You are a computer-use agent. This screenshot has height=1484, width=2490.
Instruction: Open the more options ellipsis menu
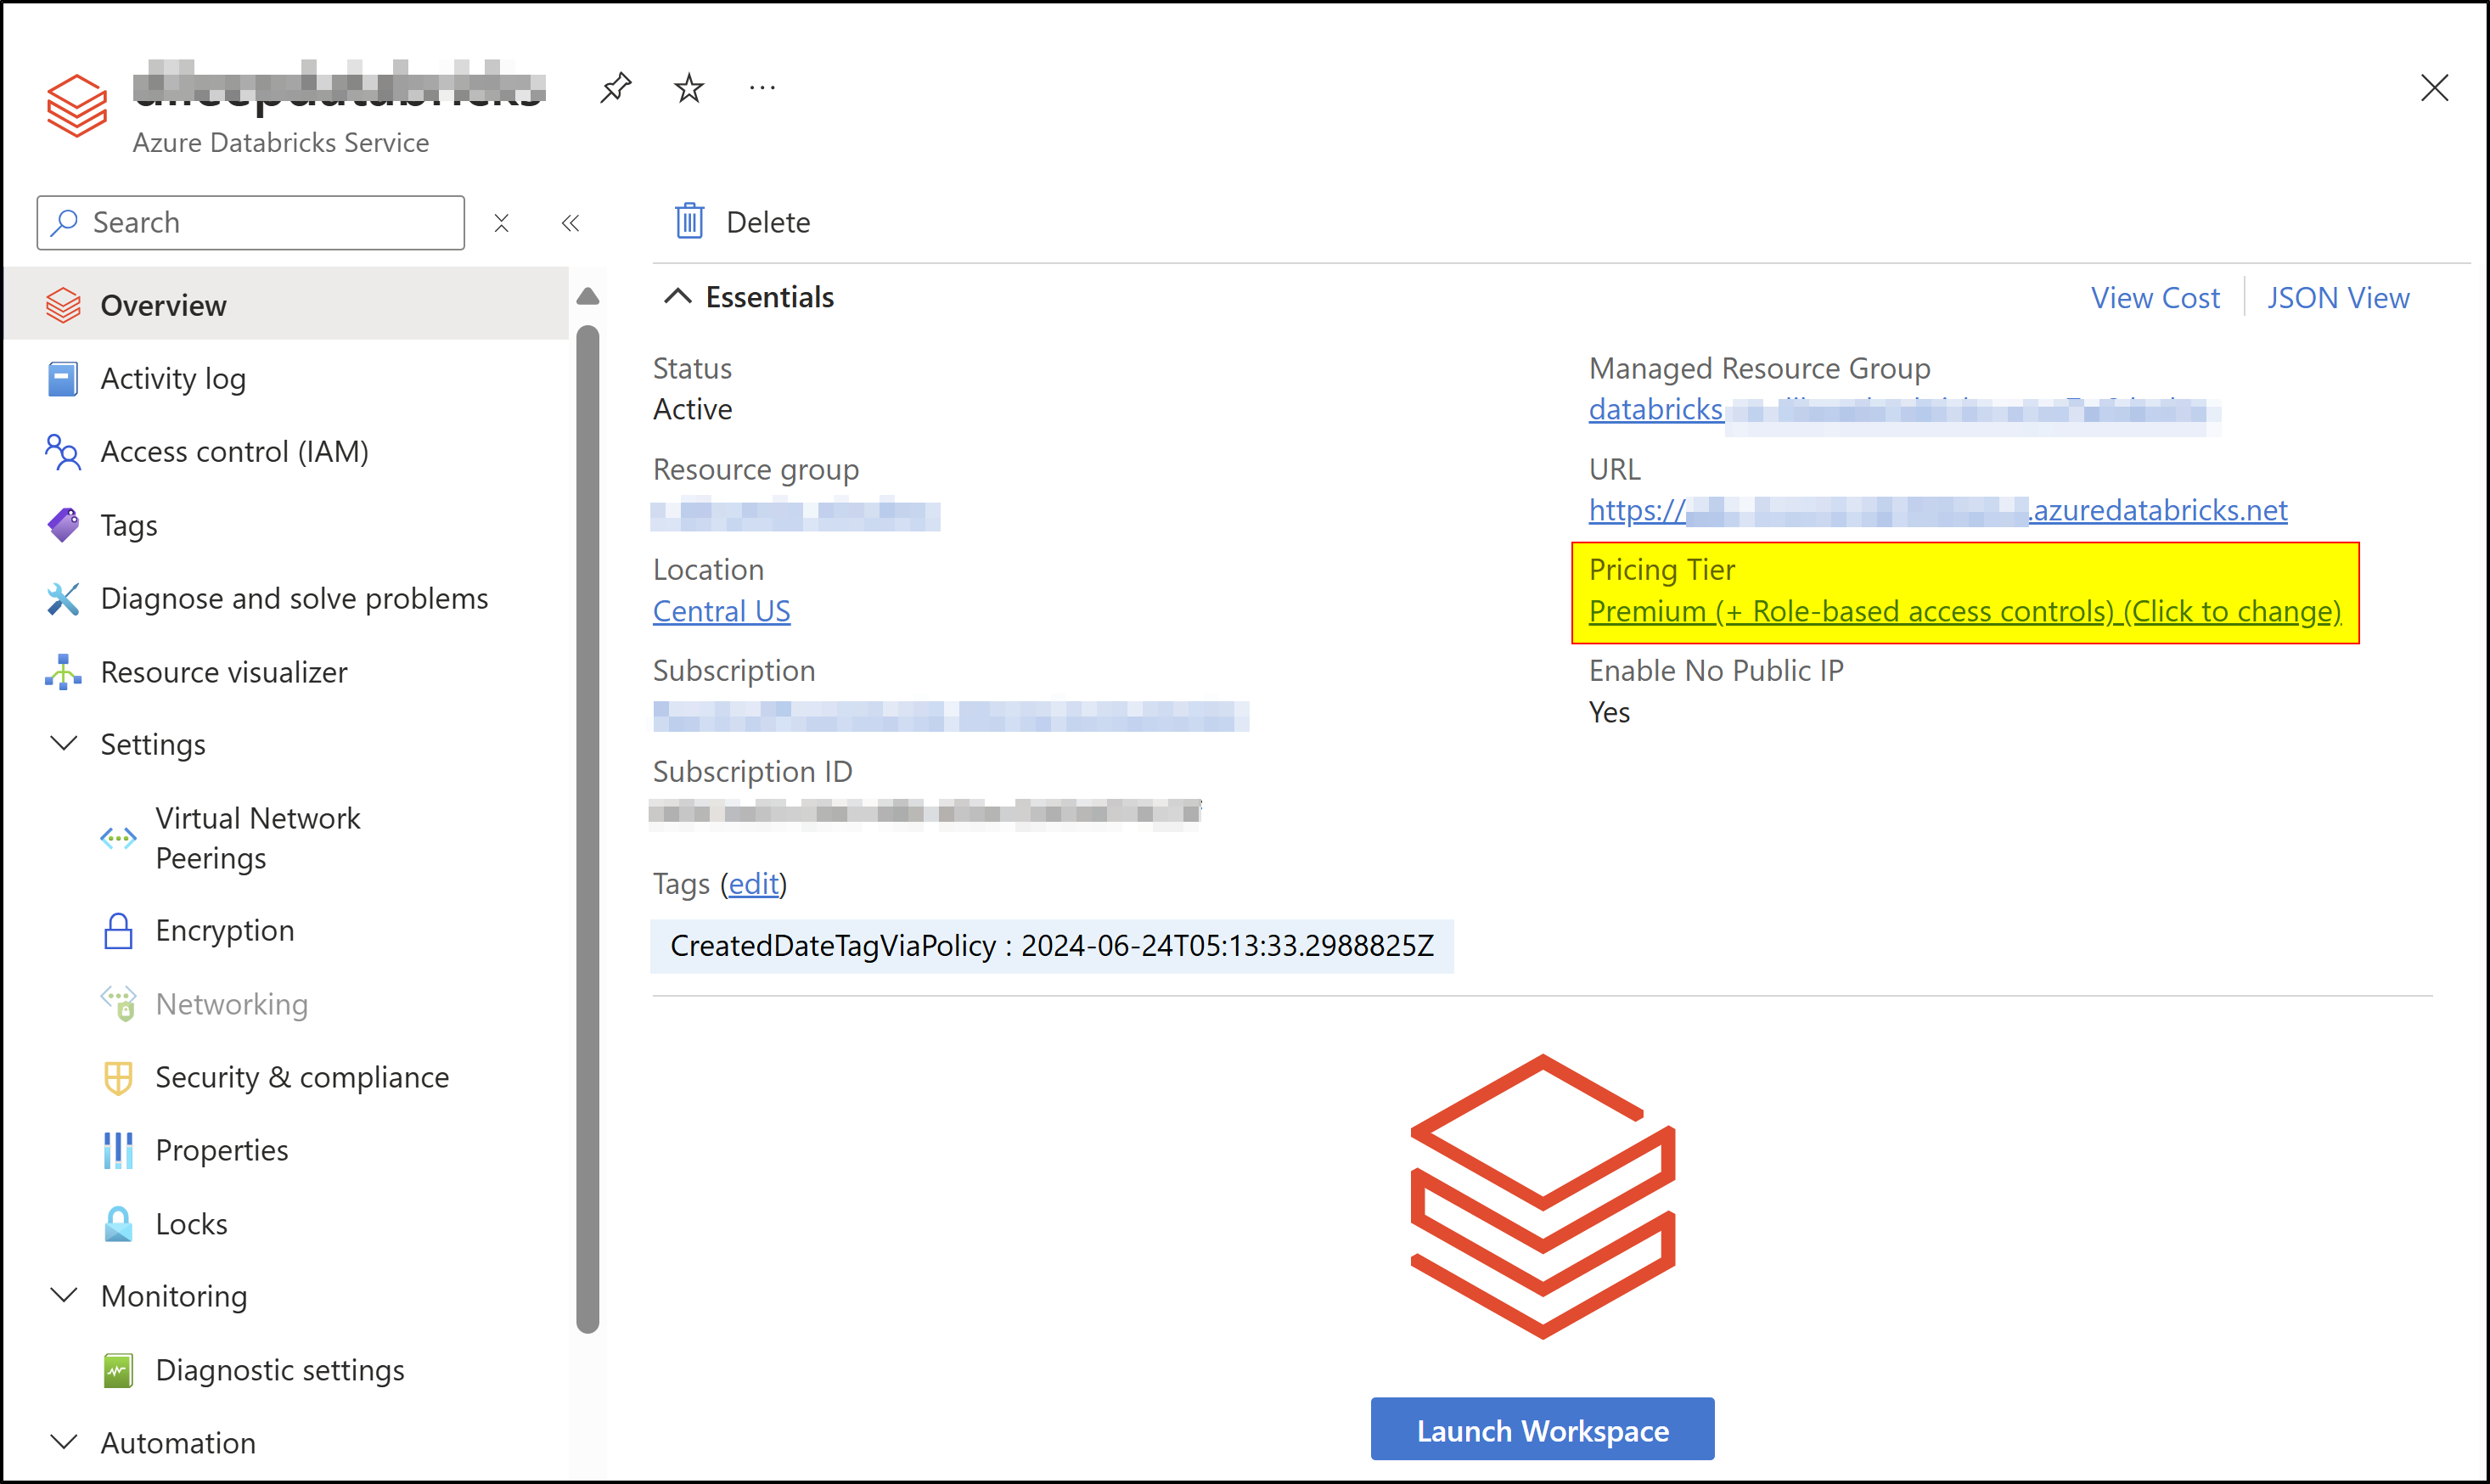coord(762,88)
